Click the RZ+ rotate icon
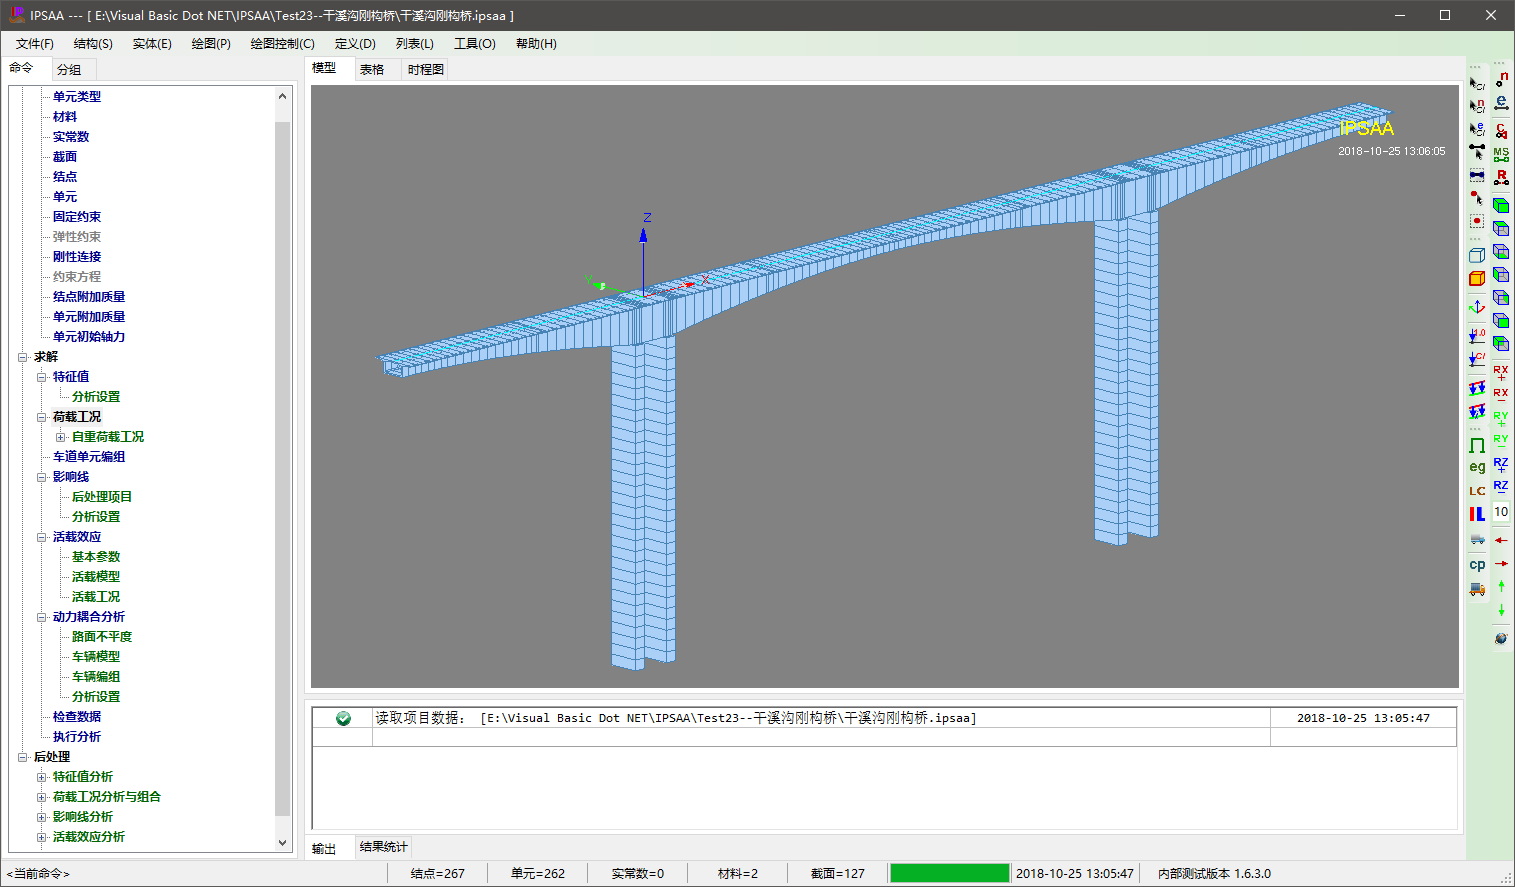Screen dimensions: 1515x887 click(1501, 464)
